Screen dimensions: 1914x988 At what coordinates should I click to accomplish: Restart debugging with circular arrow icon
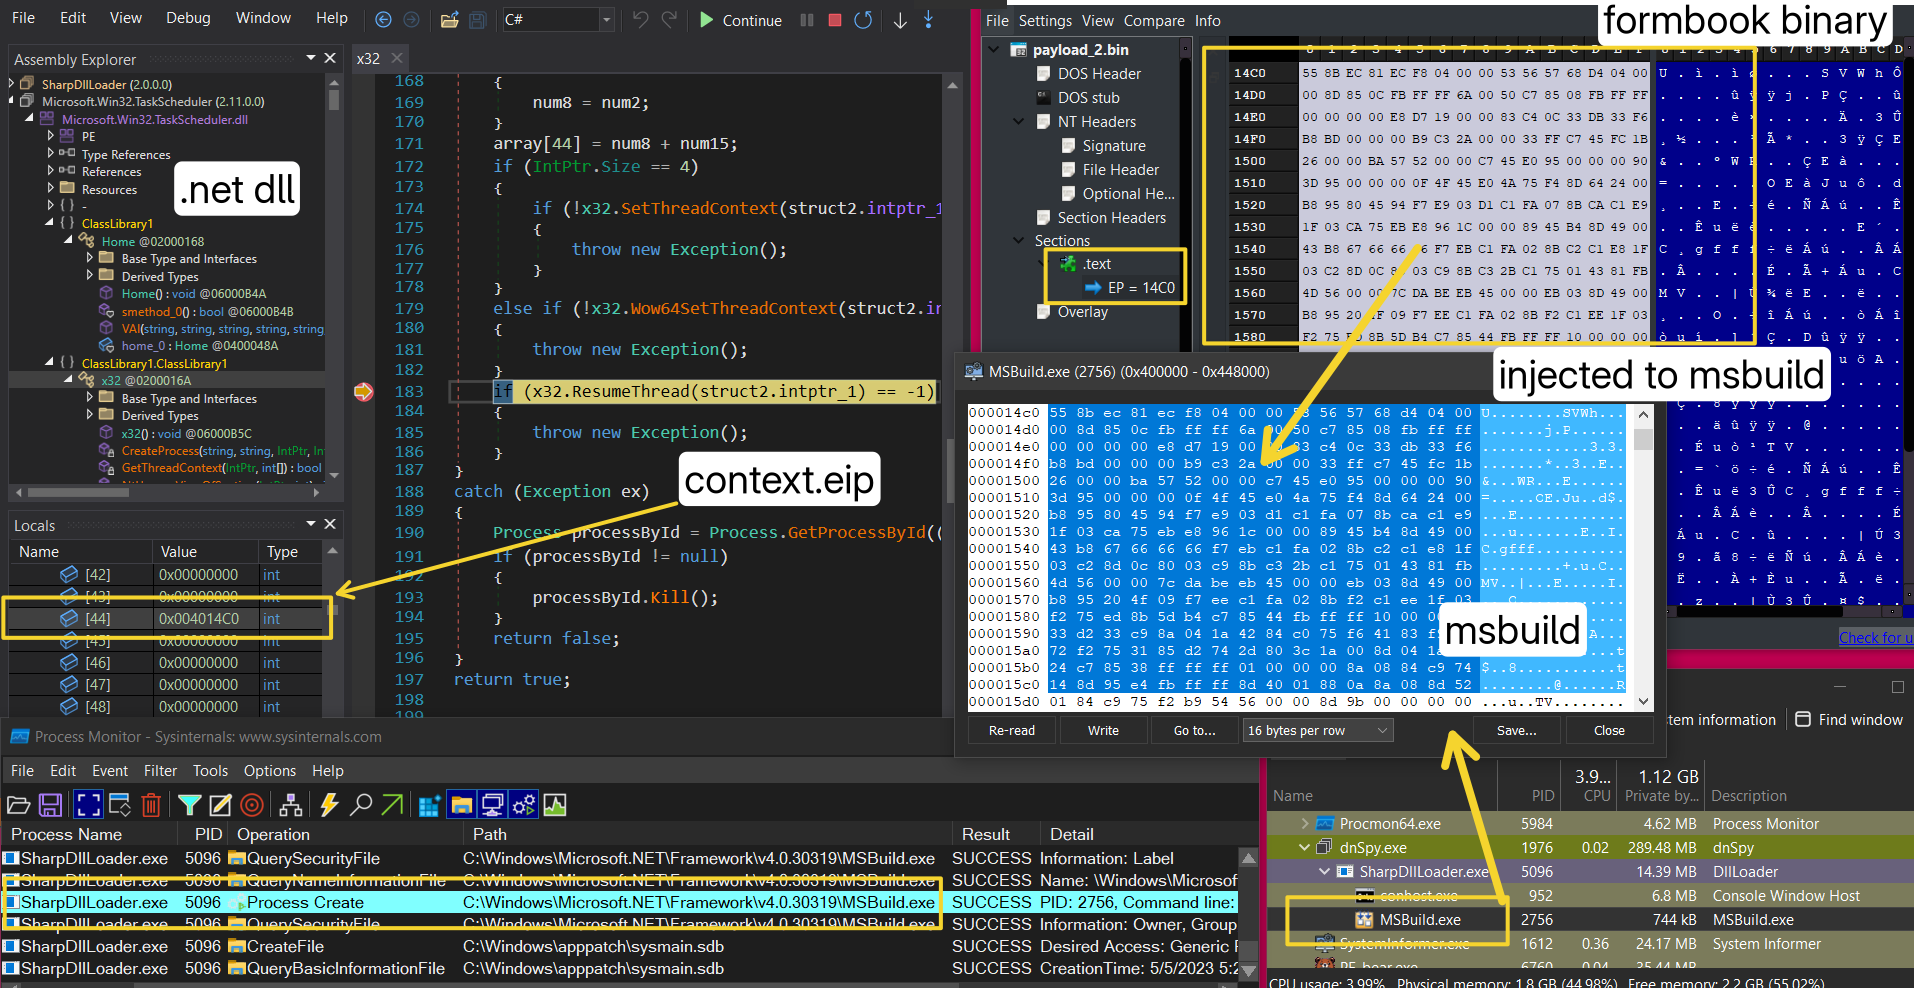point(863,19)
